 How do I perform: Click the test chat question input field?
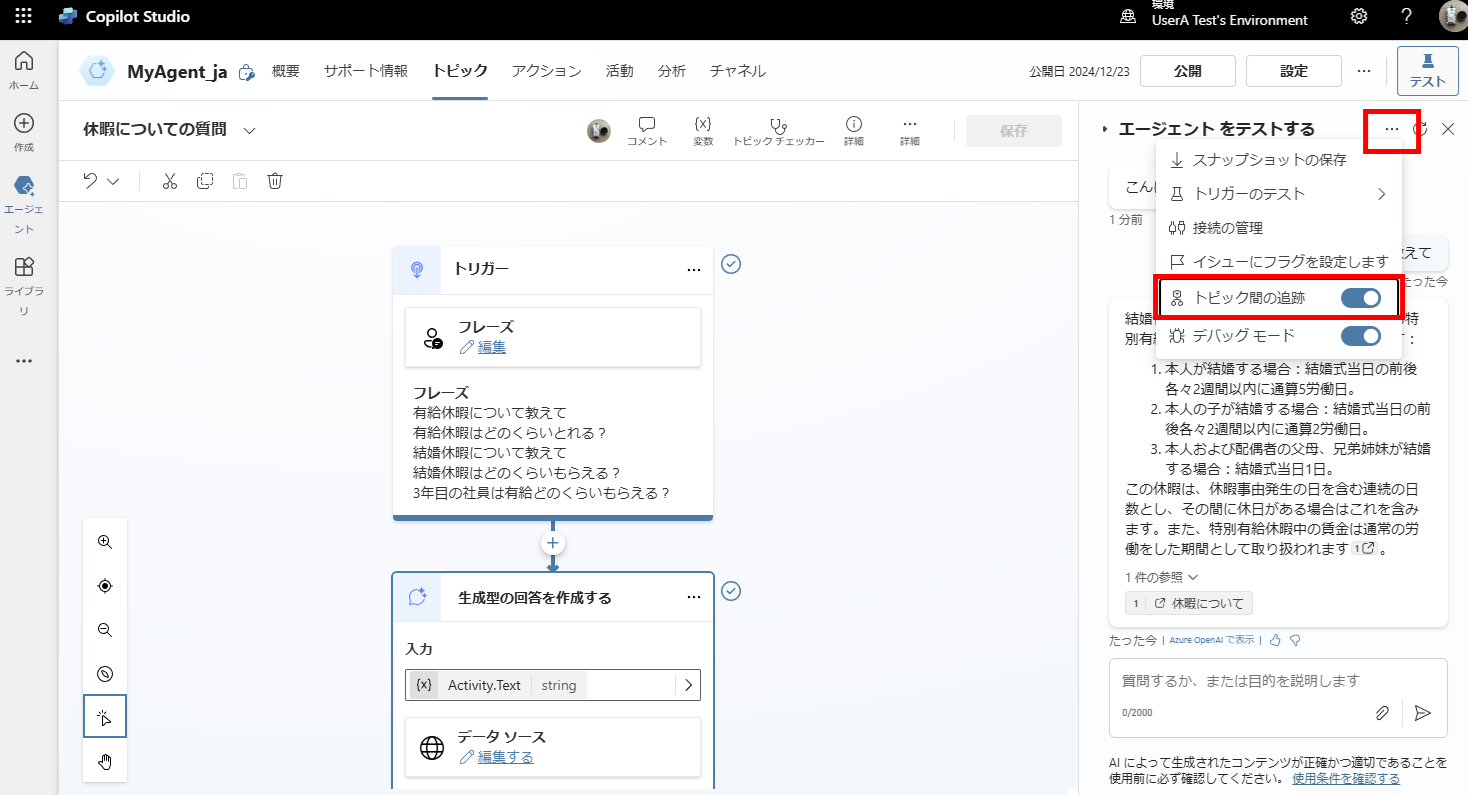click(1240, 681)
